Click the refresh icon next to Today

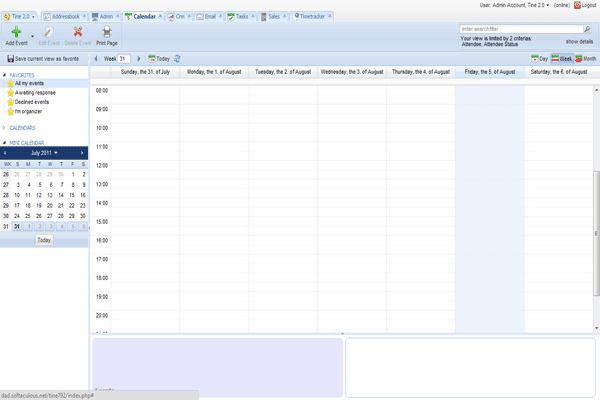tap(177, 59)
